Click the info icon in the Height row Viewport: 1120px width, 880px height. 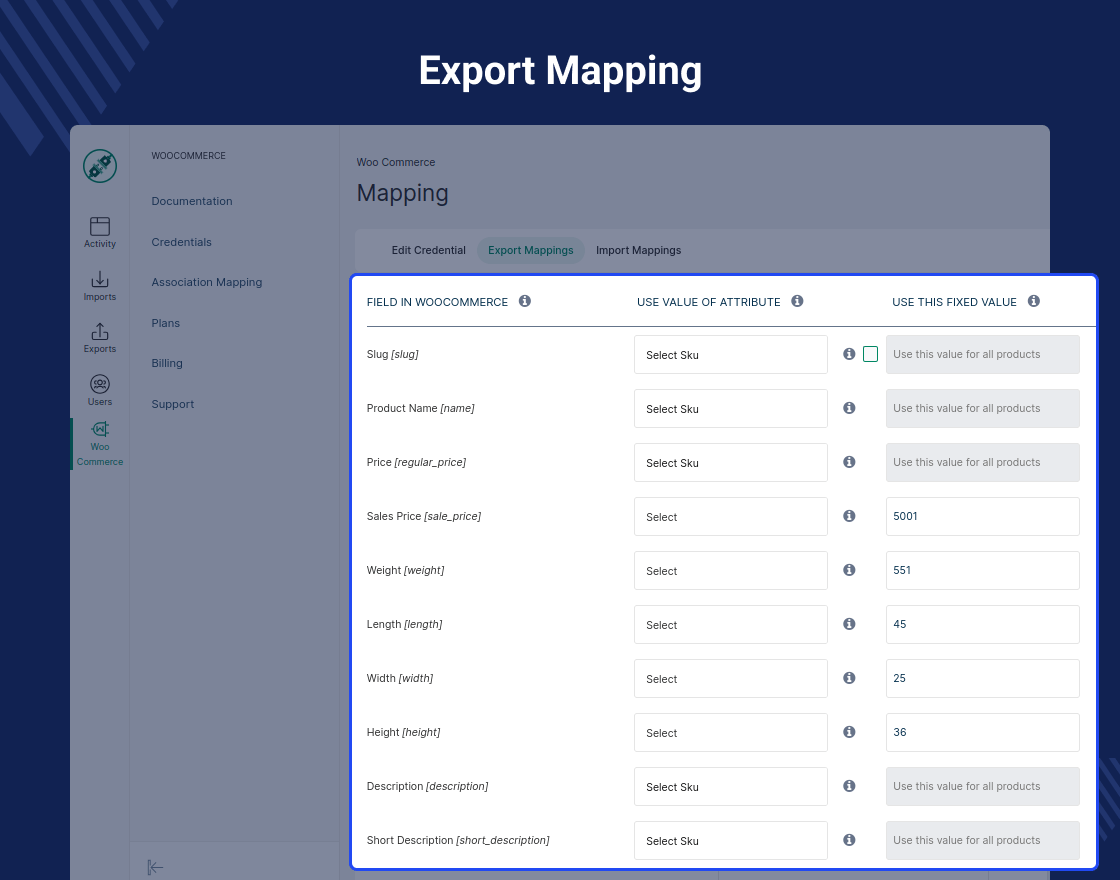pyautogui.click(x=849, y=731)
